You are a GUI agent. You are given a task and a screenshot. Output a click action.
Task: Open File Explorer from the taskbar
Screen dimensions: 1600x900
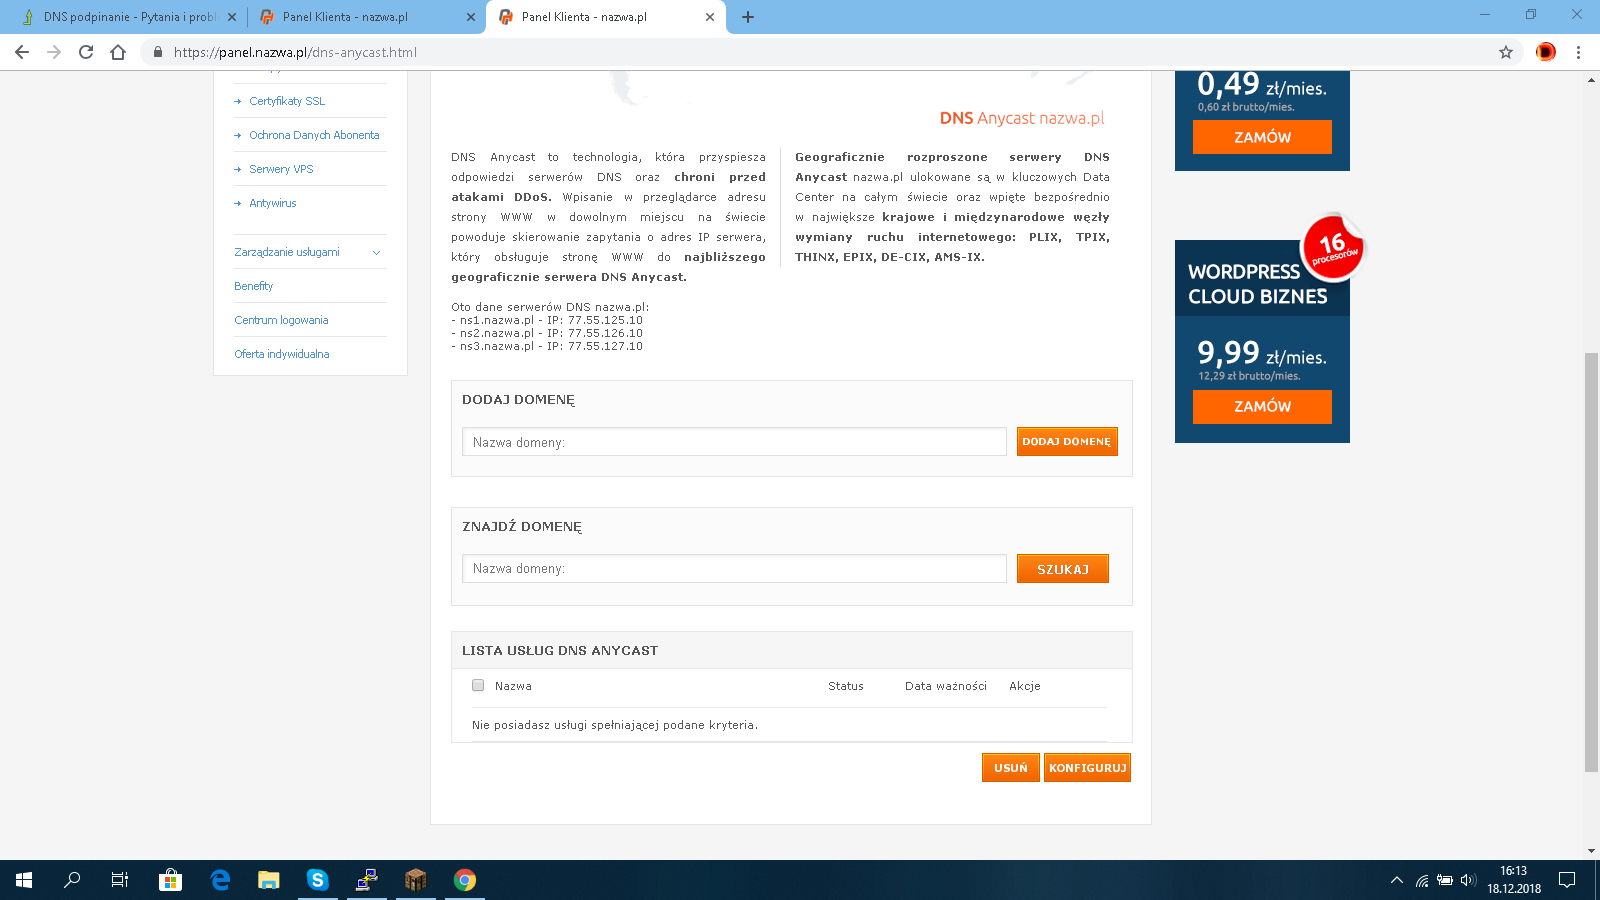tap(268, 880)
